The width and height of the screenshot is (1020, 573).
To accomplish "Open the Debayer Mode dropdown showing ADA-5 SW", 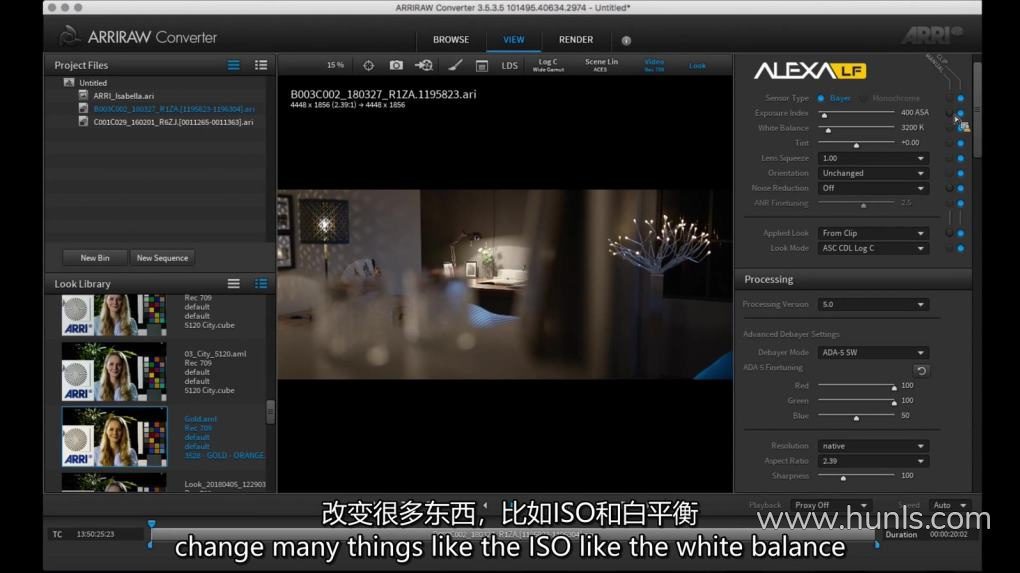I will (872, 353).
